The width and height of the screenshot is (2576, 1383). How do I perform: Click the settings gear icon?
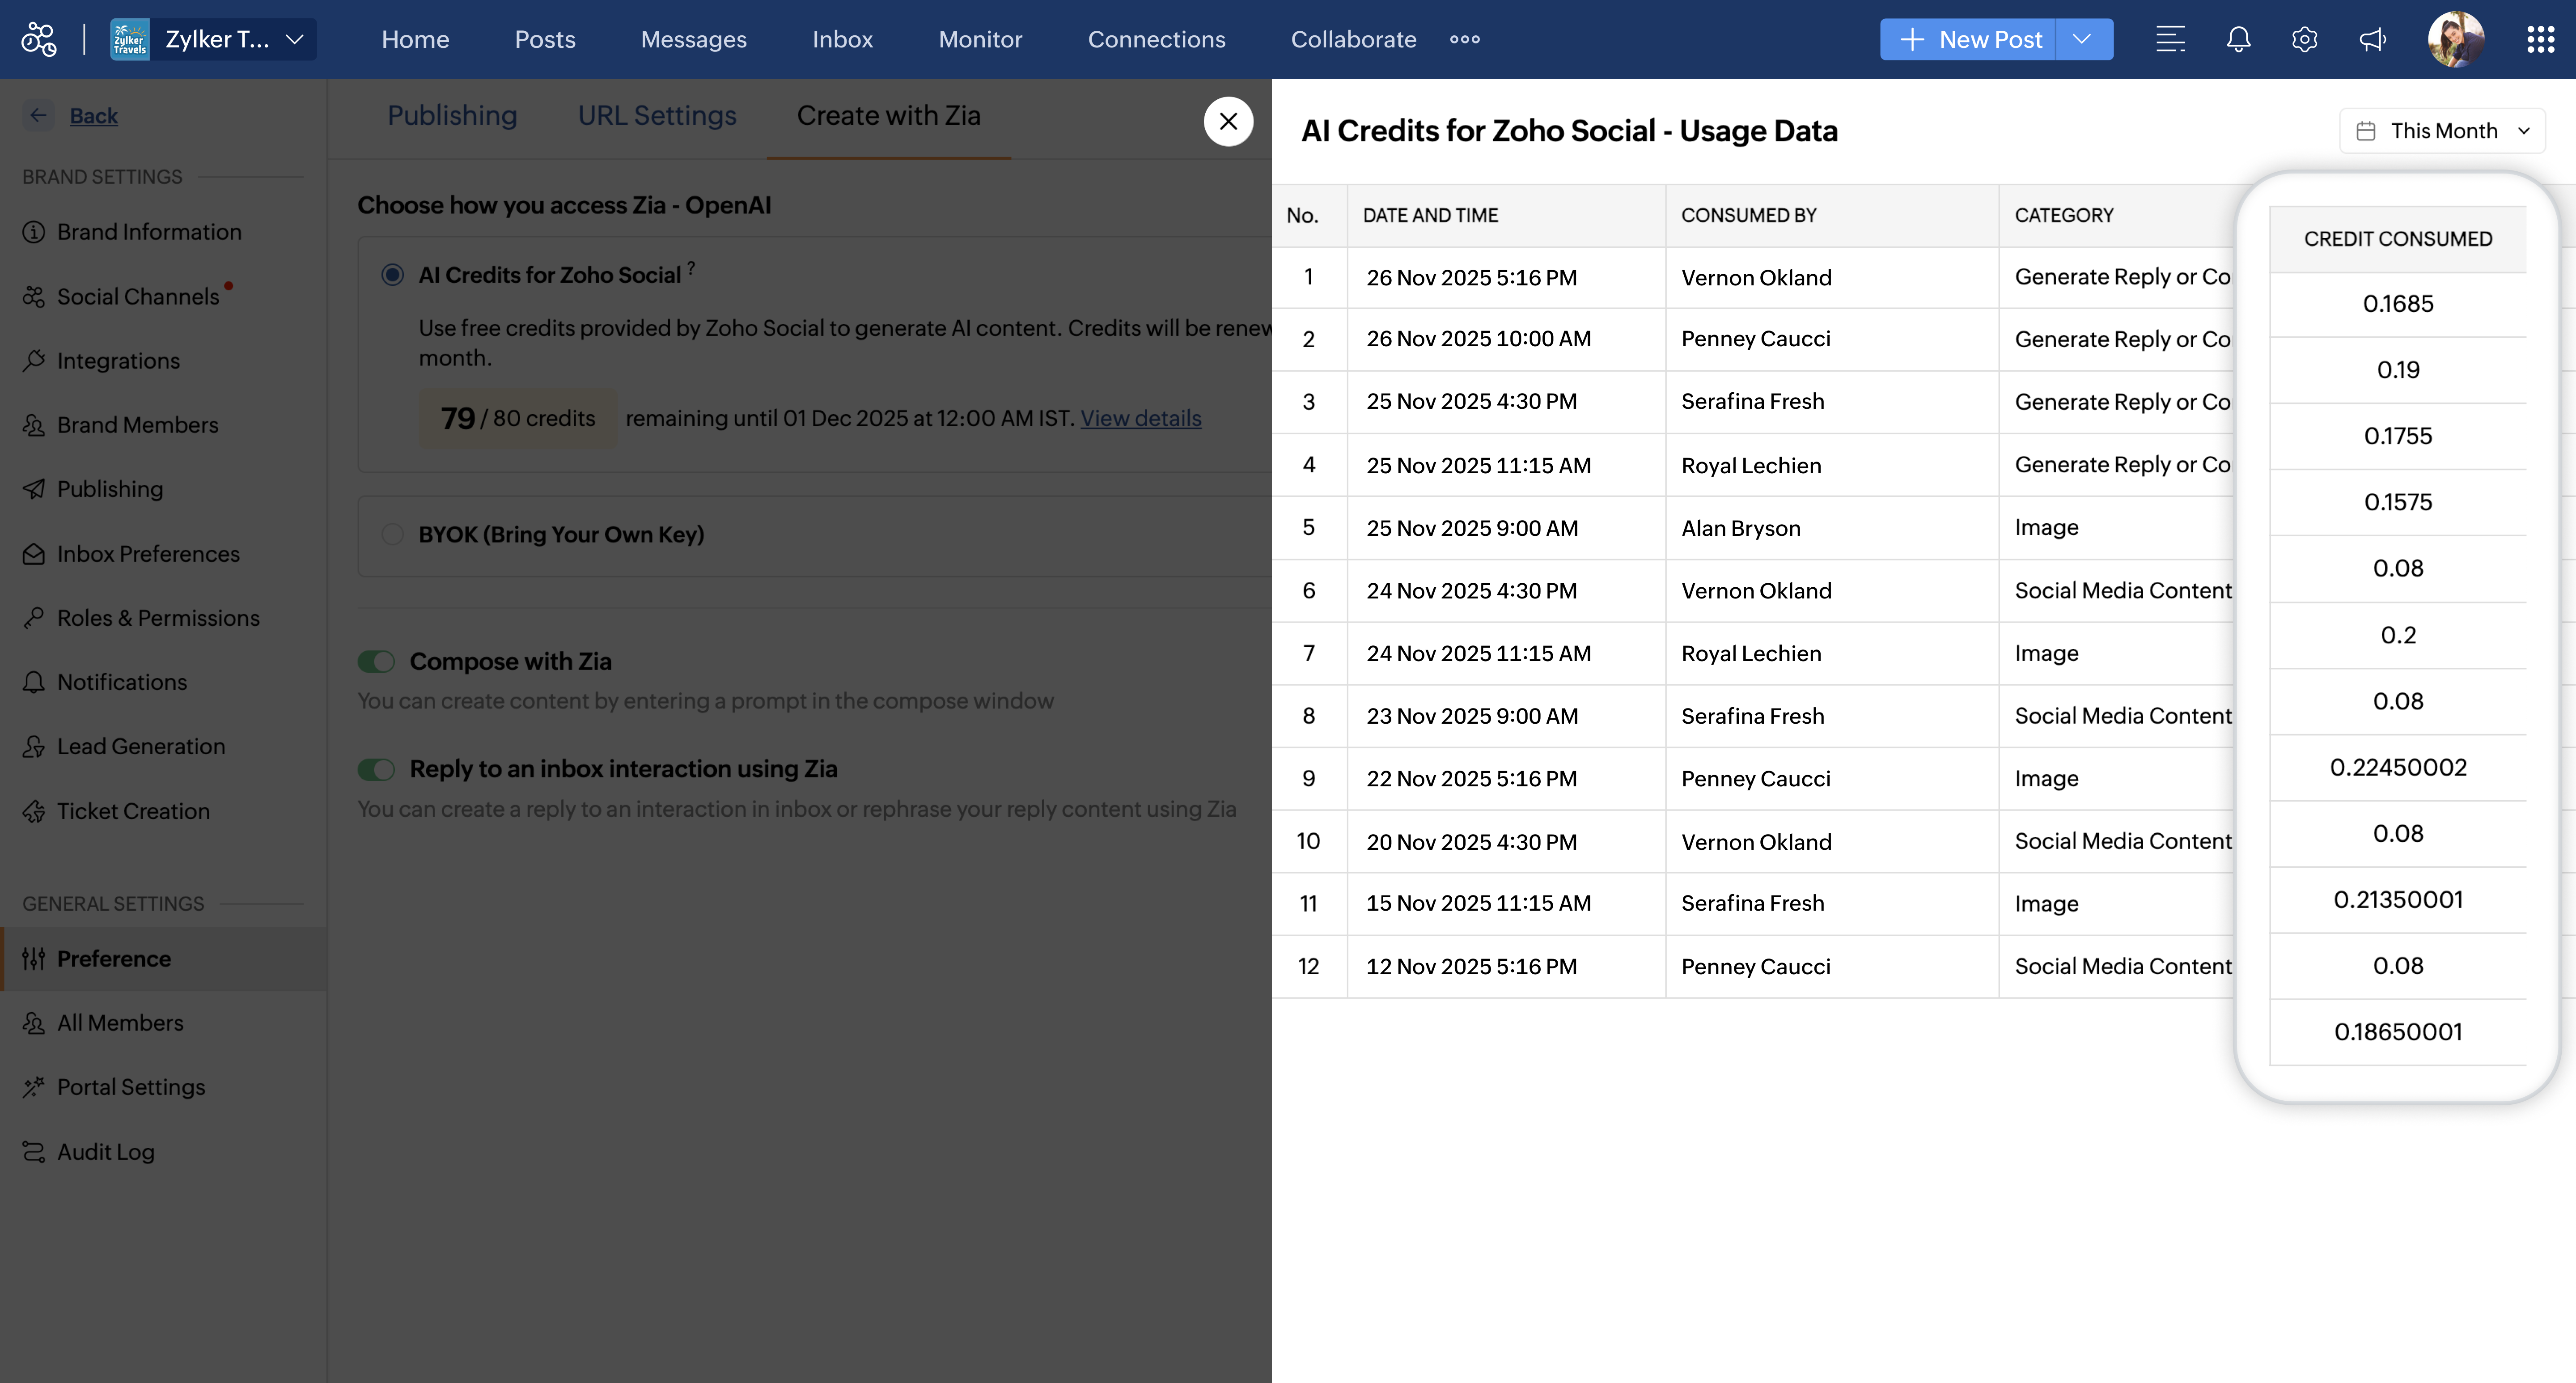point(2304,39)
